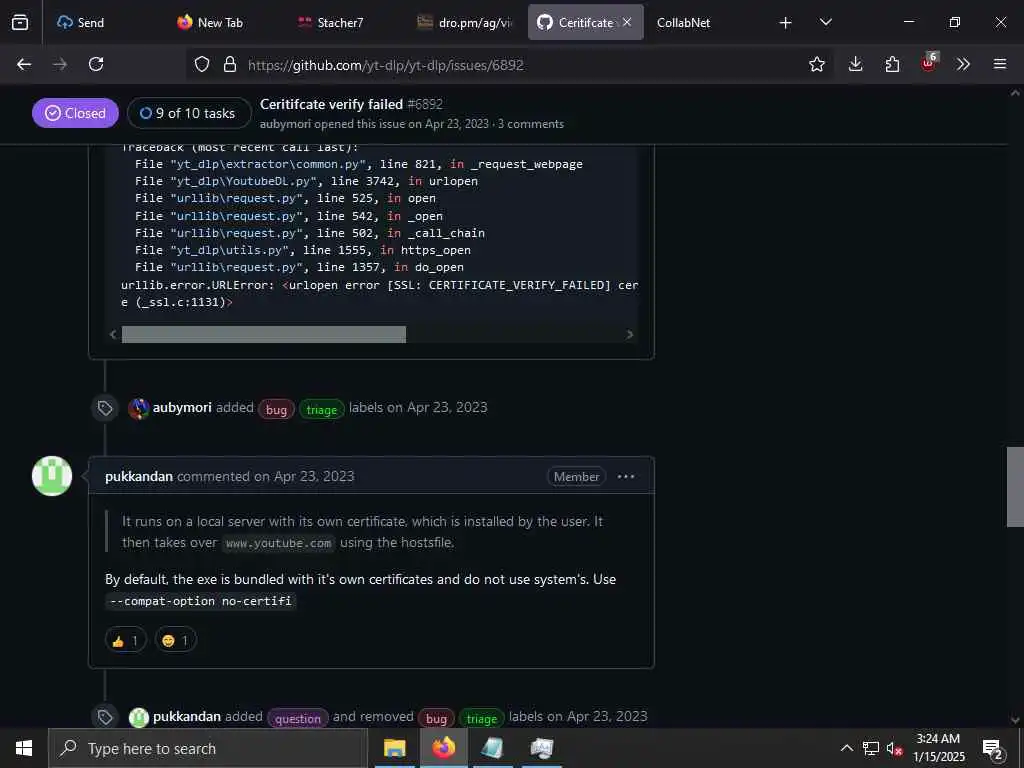Open a new browser tab

click(x=786, y=23)
